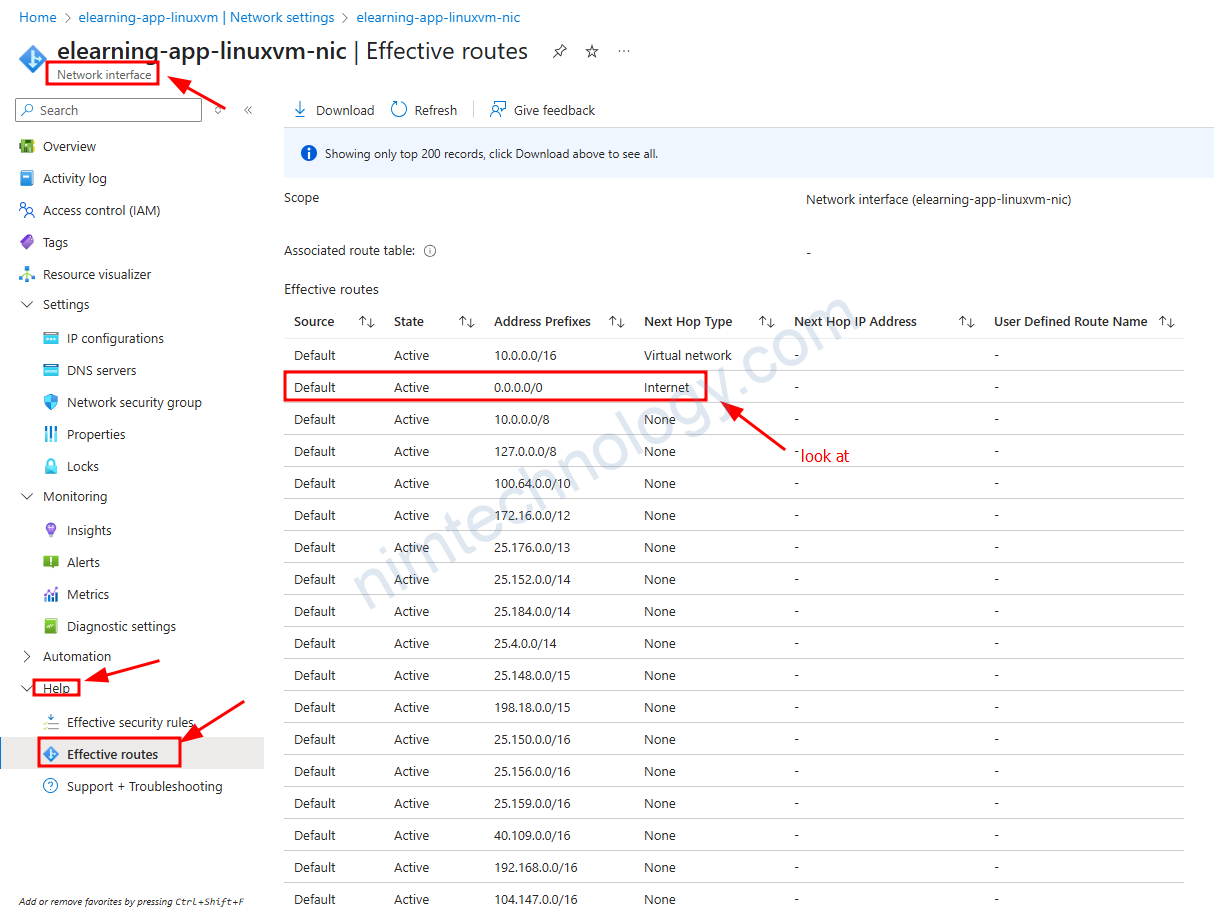Viewport: 1214px width, 908px height.
Task: Click the blue info icon in the notification banner
Action: pyautogui.click(x=309, y=154)
